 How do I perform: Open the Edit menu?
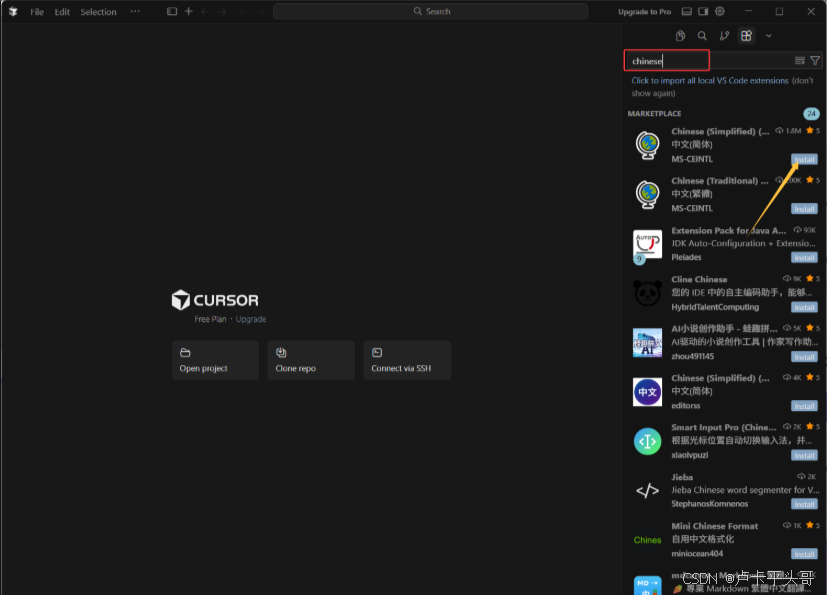(x=62, y=12)
